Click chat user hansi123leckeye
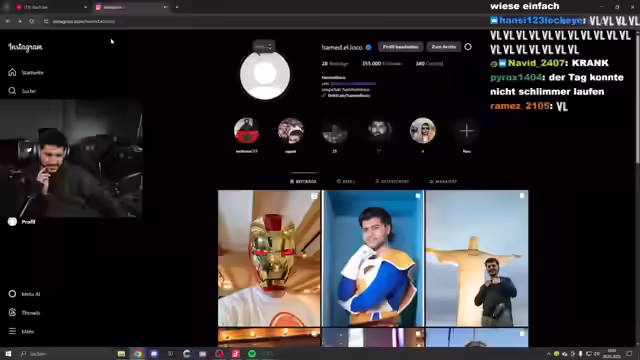 541,20
